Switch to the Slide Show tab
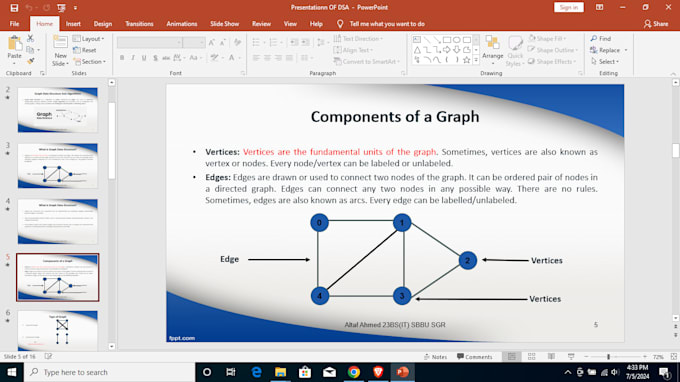 [225, 24]
